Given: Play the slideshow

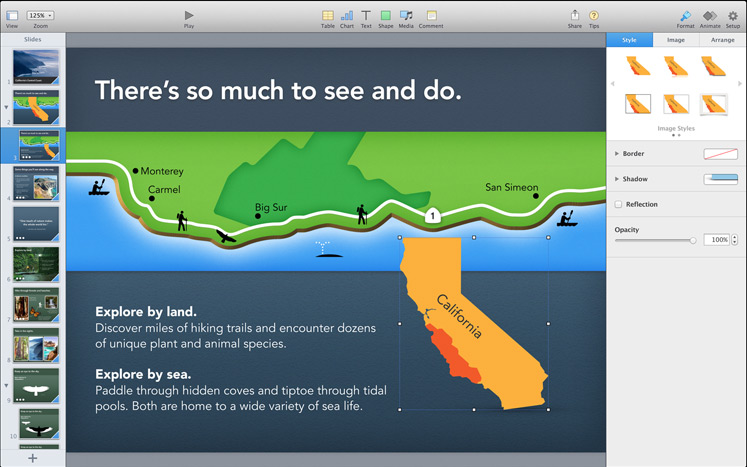Looking at the screenshot, I should (189, 16).
